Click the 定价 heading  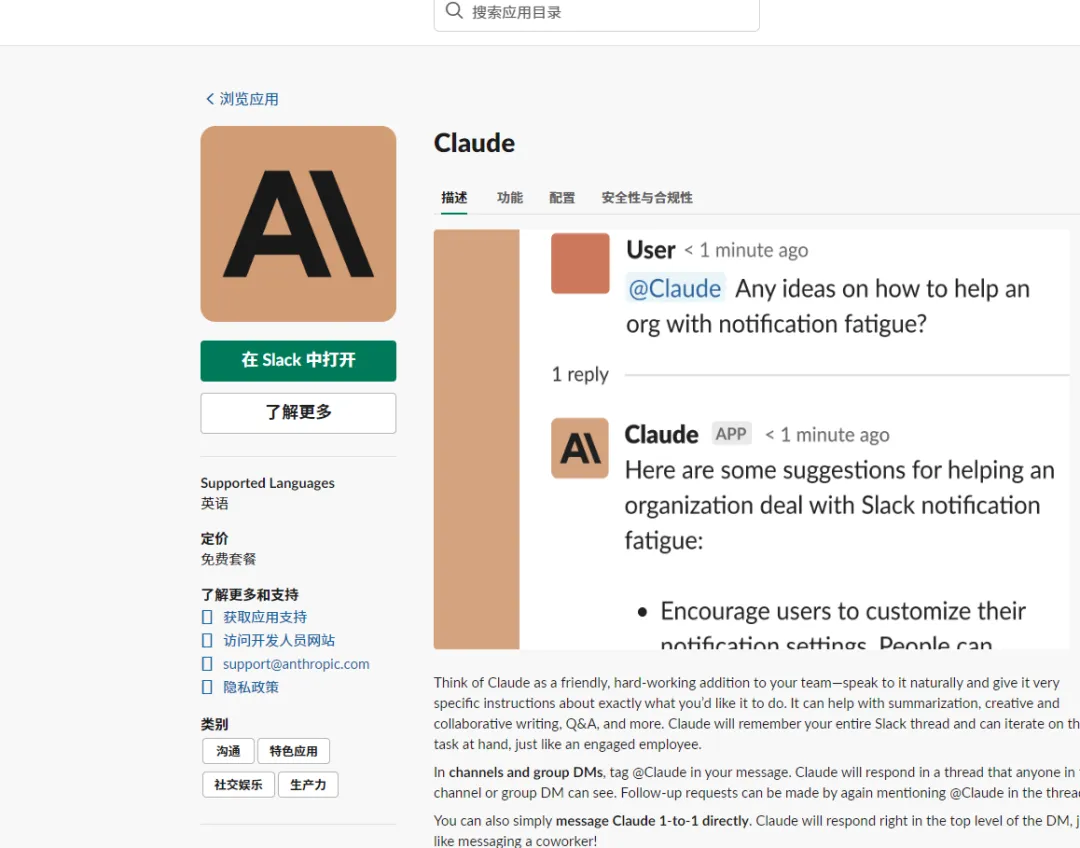tap(214, 539)
